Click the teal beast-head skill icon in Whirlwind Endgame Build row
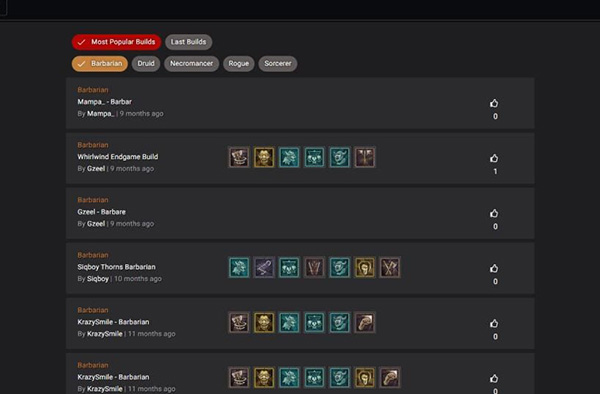 289,157
